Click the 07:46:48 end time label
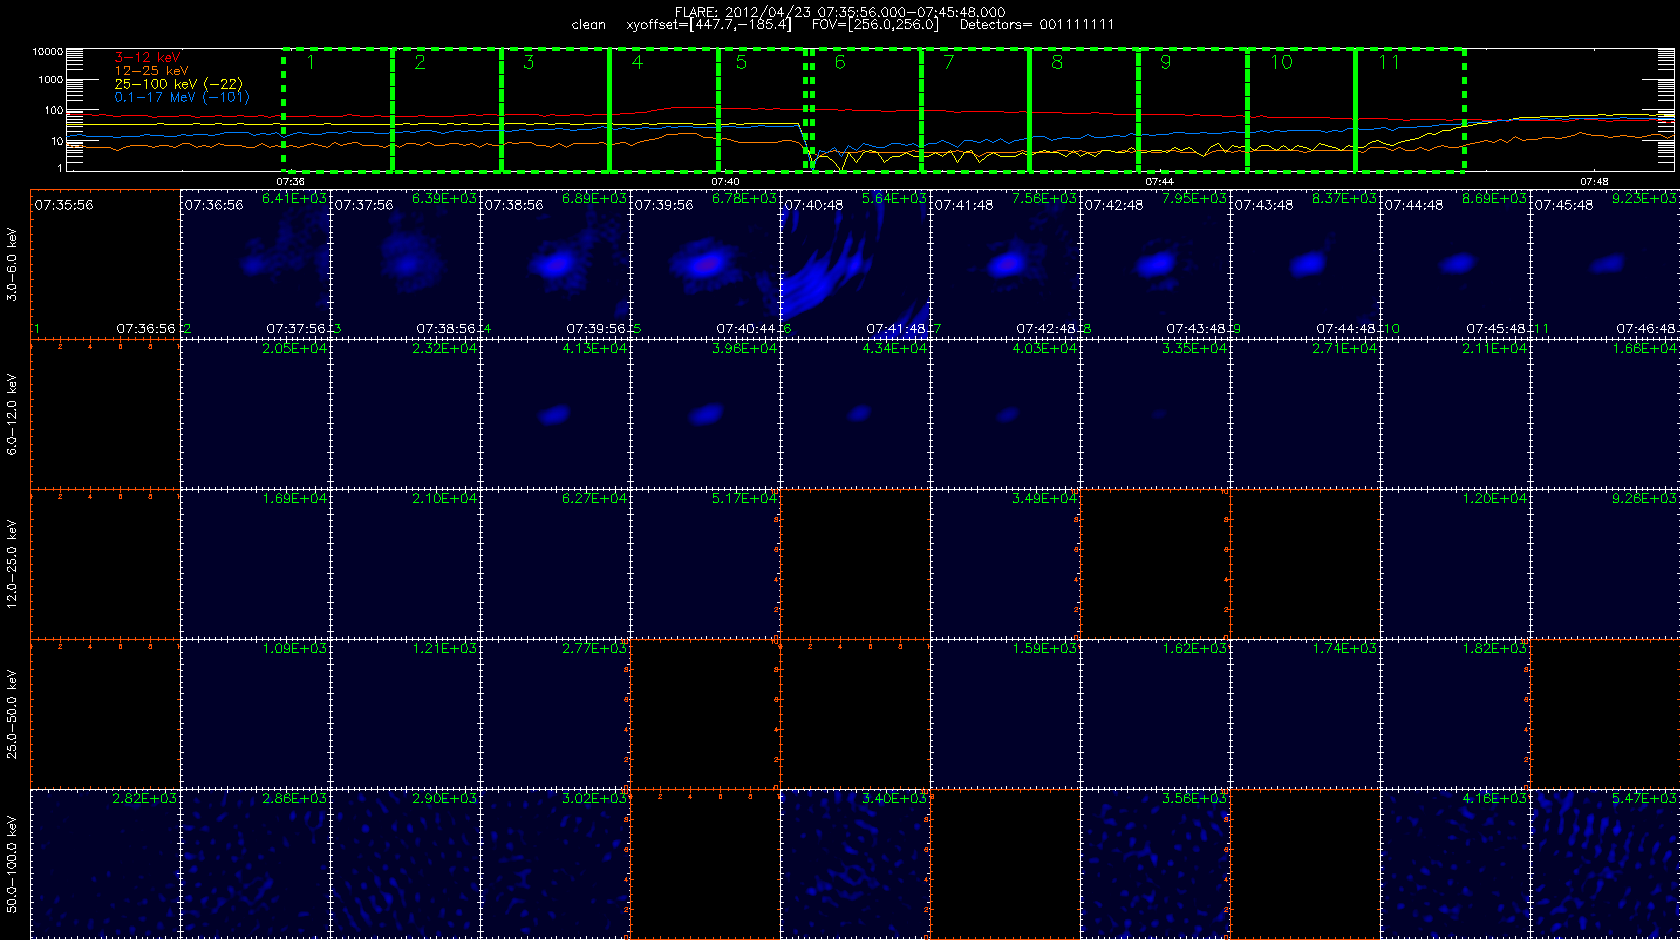The width and height of the screenshot is (1680, 940). click(1646, 328)
